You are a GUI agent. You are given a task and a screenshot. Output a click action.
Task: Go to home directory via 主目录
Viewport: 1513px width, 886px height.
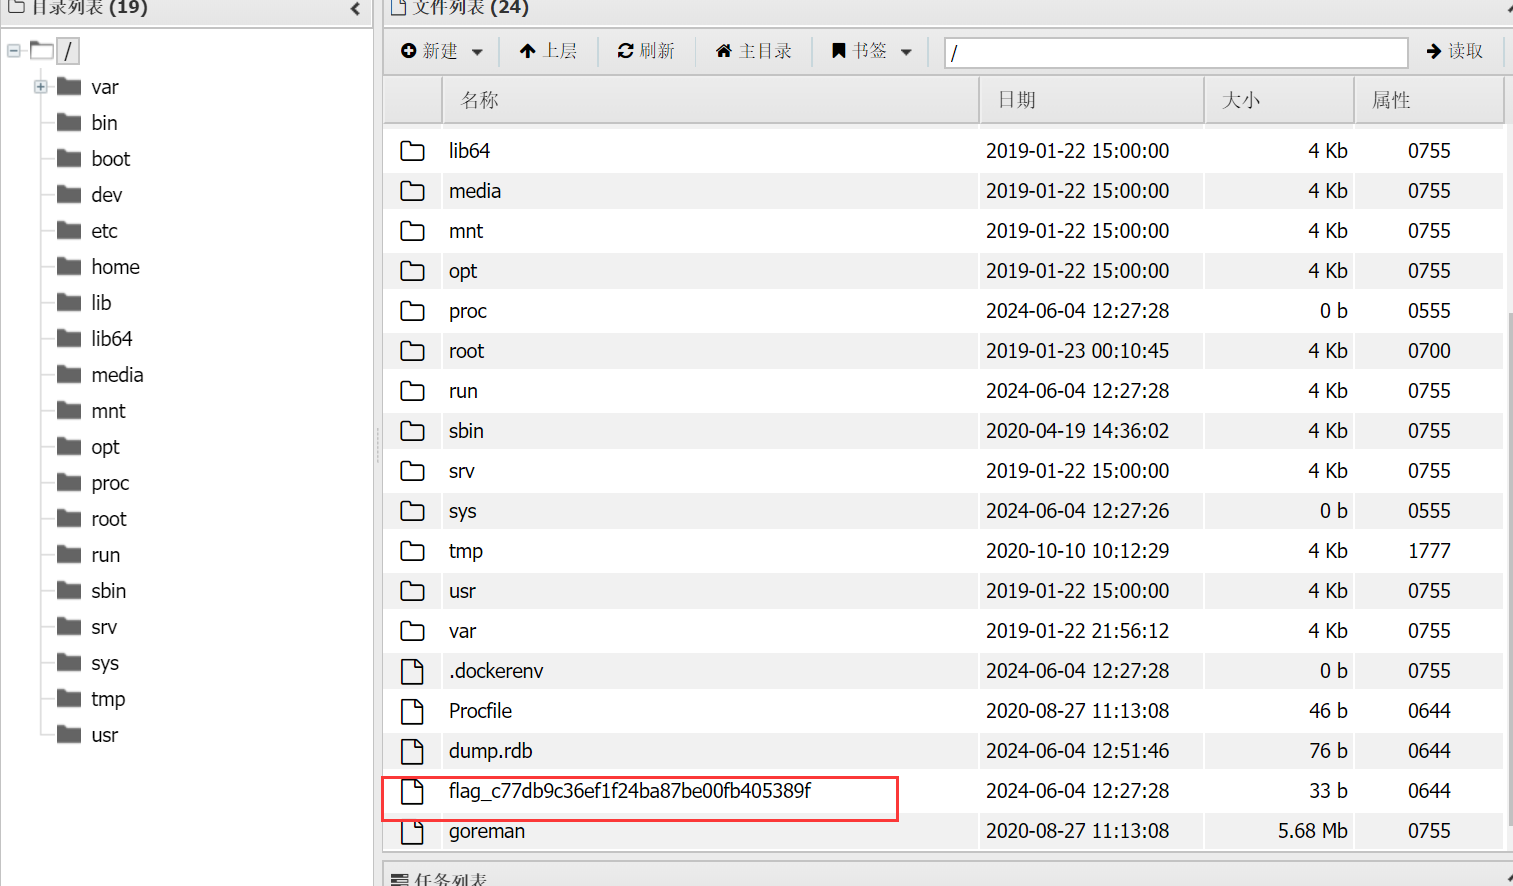click(x=753, y=51)
